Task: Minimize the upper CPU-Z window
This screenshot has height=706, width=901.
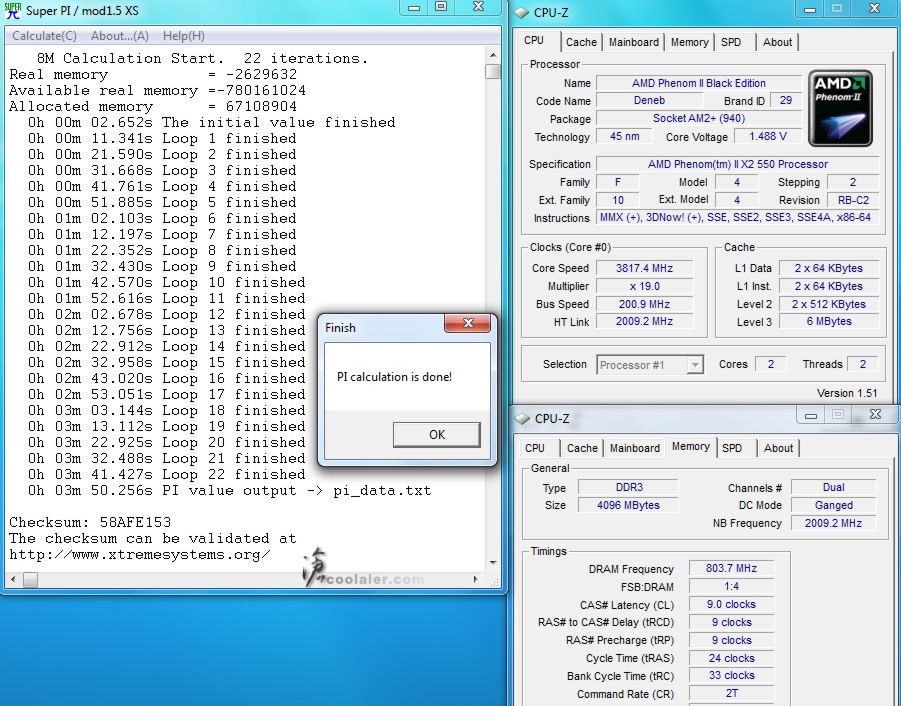Action: 810,9
